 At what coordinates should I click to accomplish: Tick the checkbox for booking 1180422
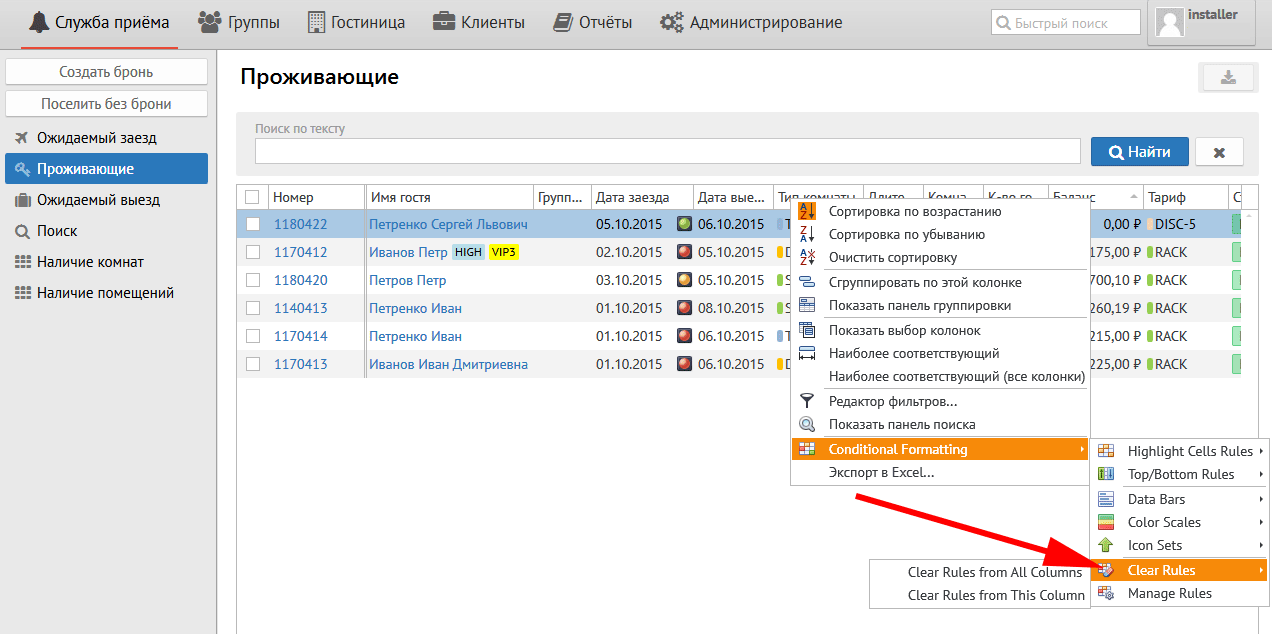tap(253, 224)
